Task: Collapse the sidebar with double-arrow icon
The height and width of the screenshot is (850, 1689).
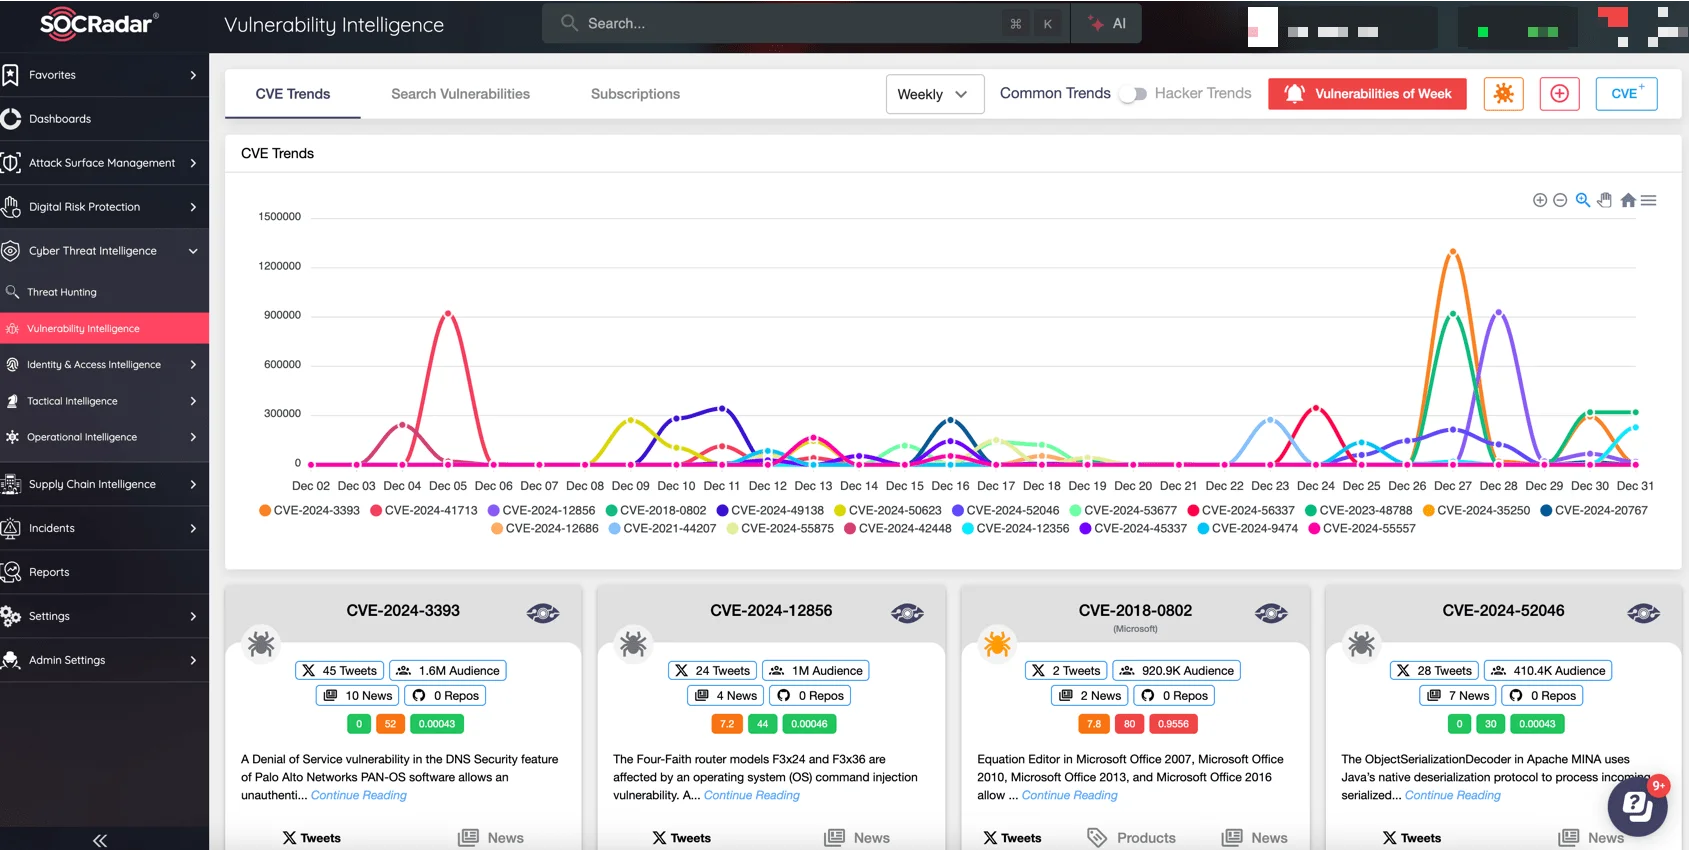Action: 100,840
